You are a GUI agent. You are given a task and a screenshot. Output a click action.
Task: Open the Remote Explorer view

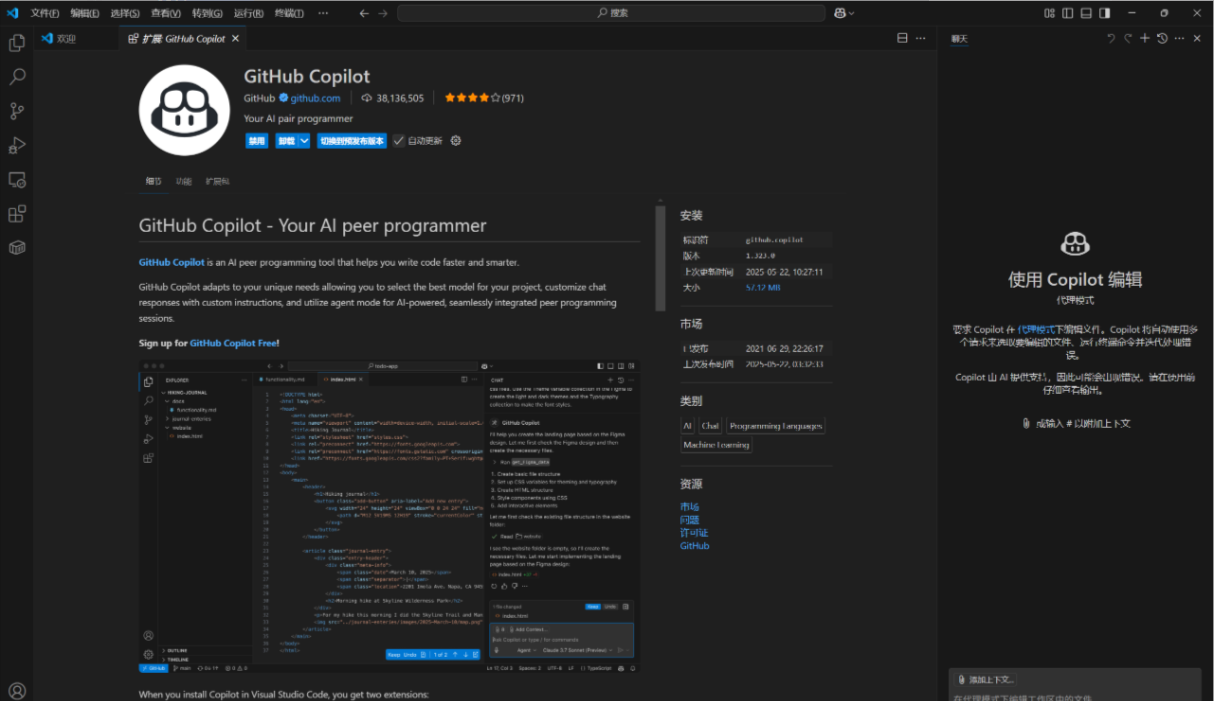coord(17,180)
